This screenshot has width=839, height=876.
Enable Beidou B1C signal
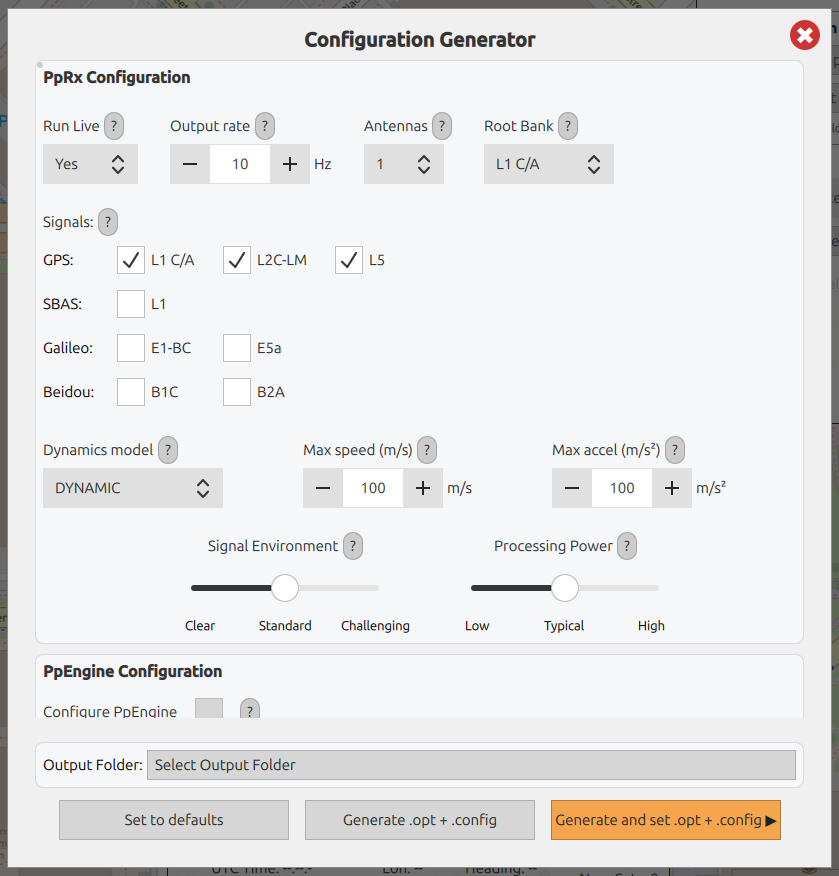coord(131,392)
